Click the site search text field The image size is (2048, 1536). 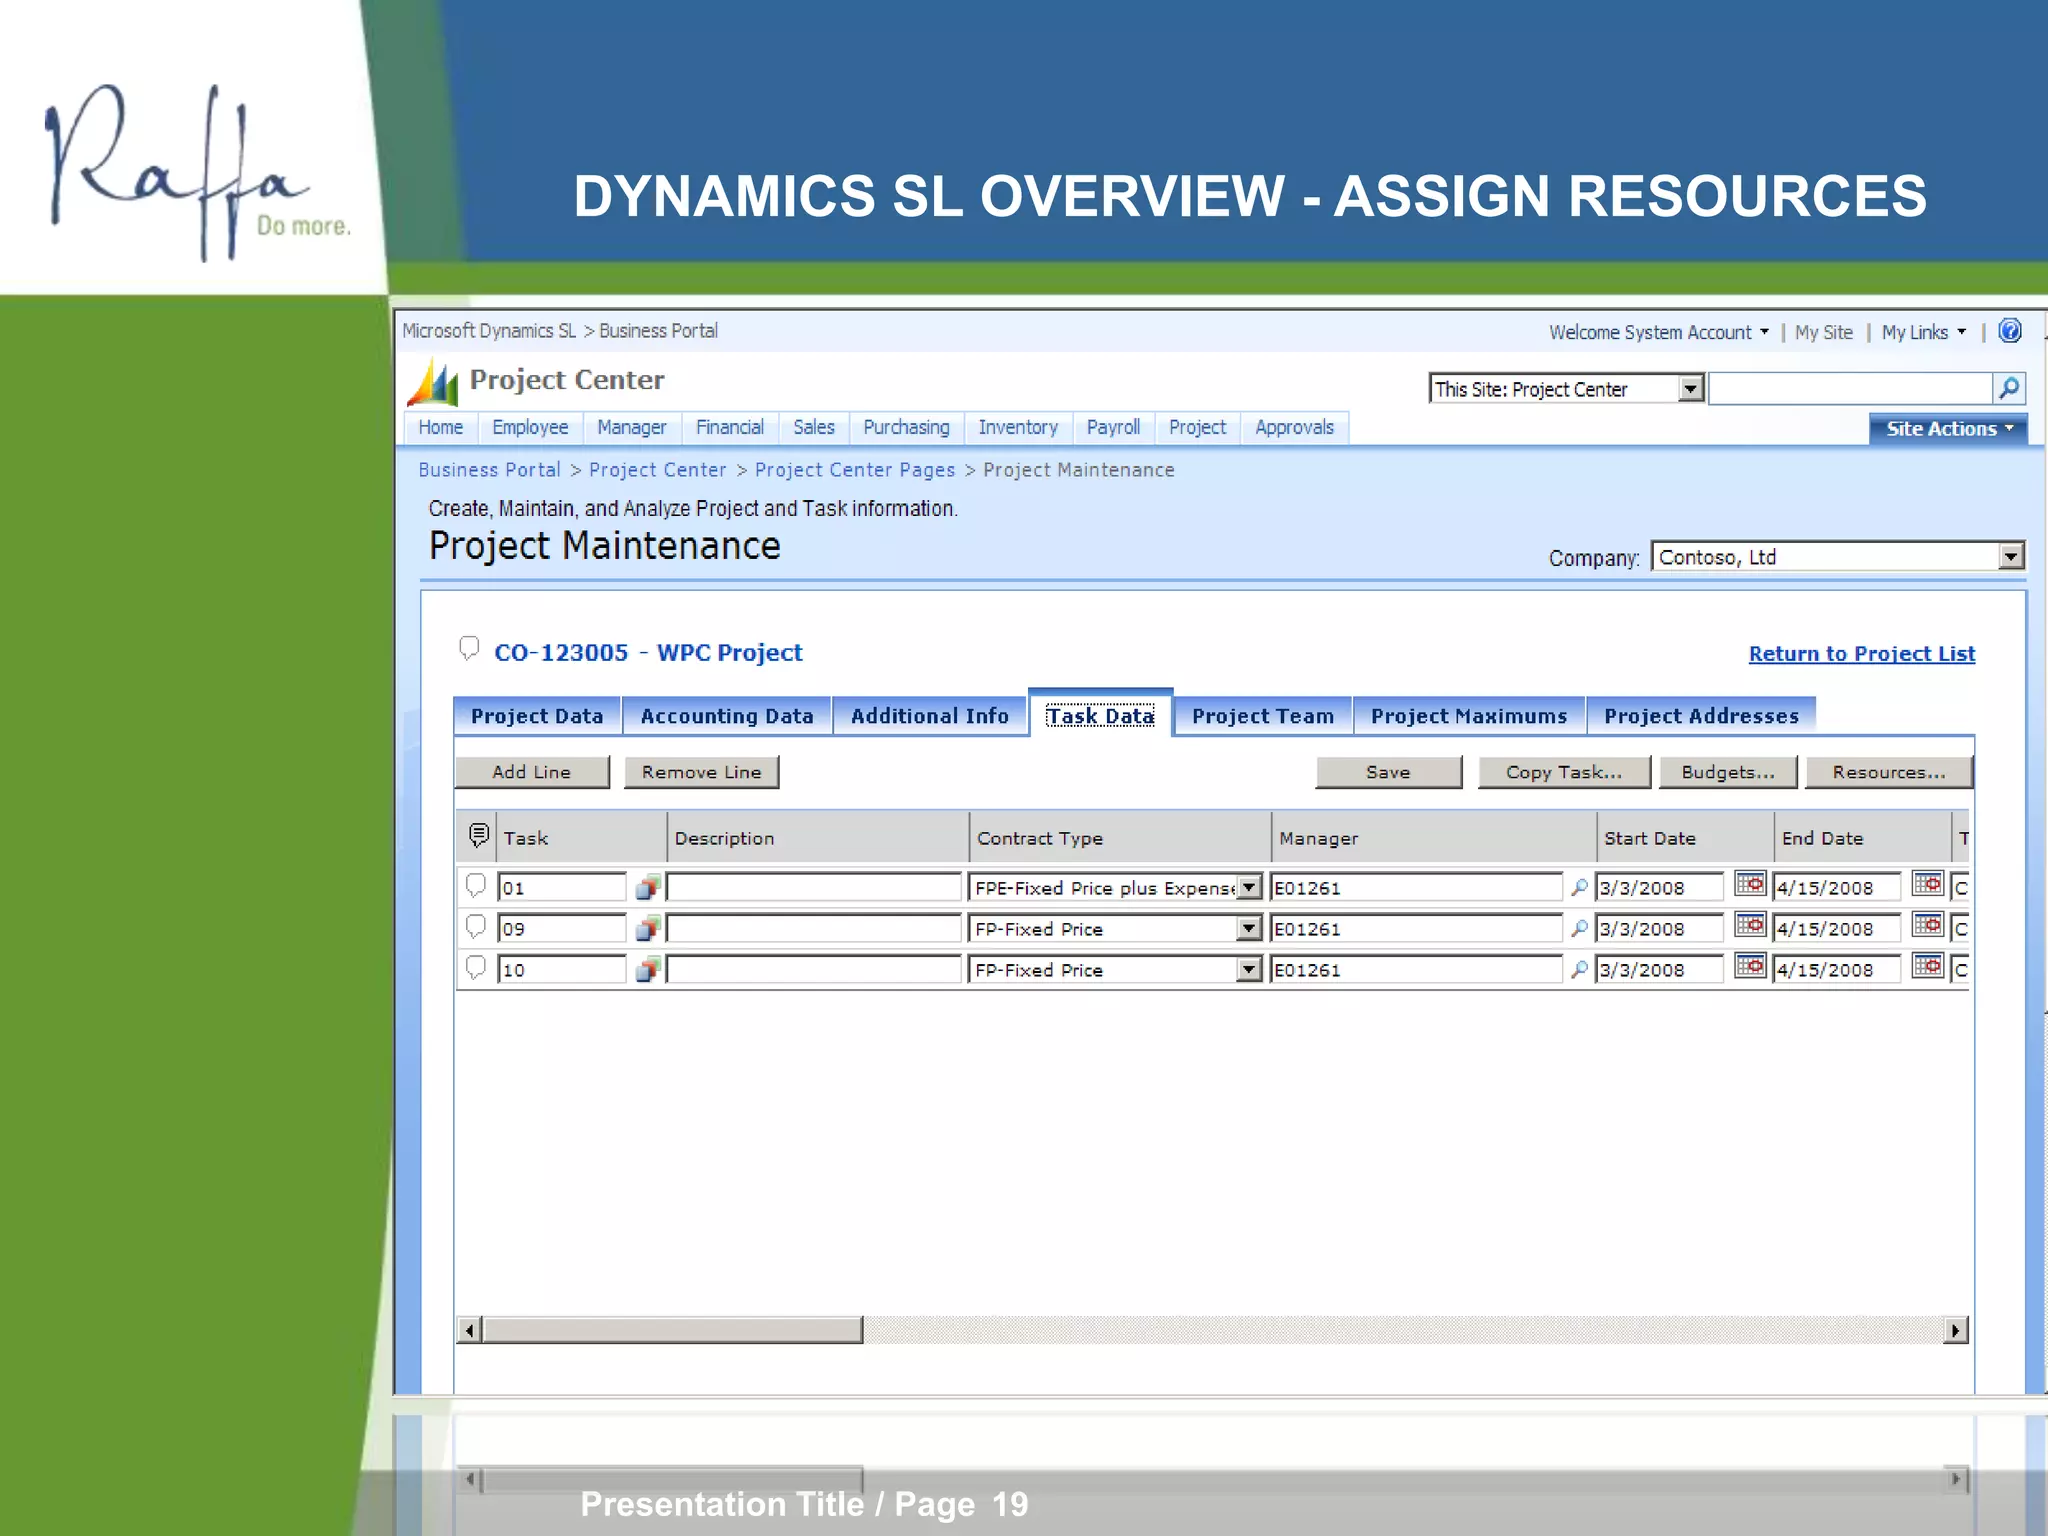1851,388
